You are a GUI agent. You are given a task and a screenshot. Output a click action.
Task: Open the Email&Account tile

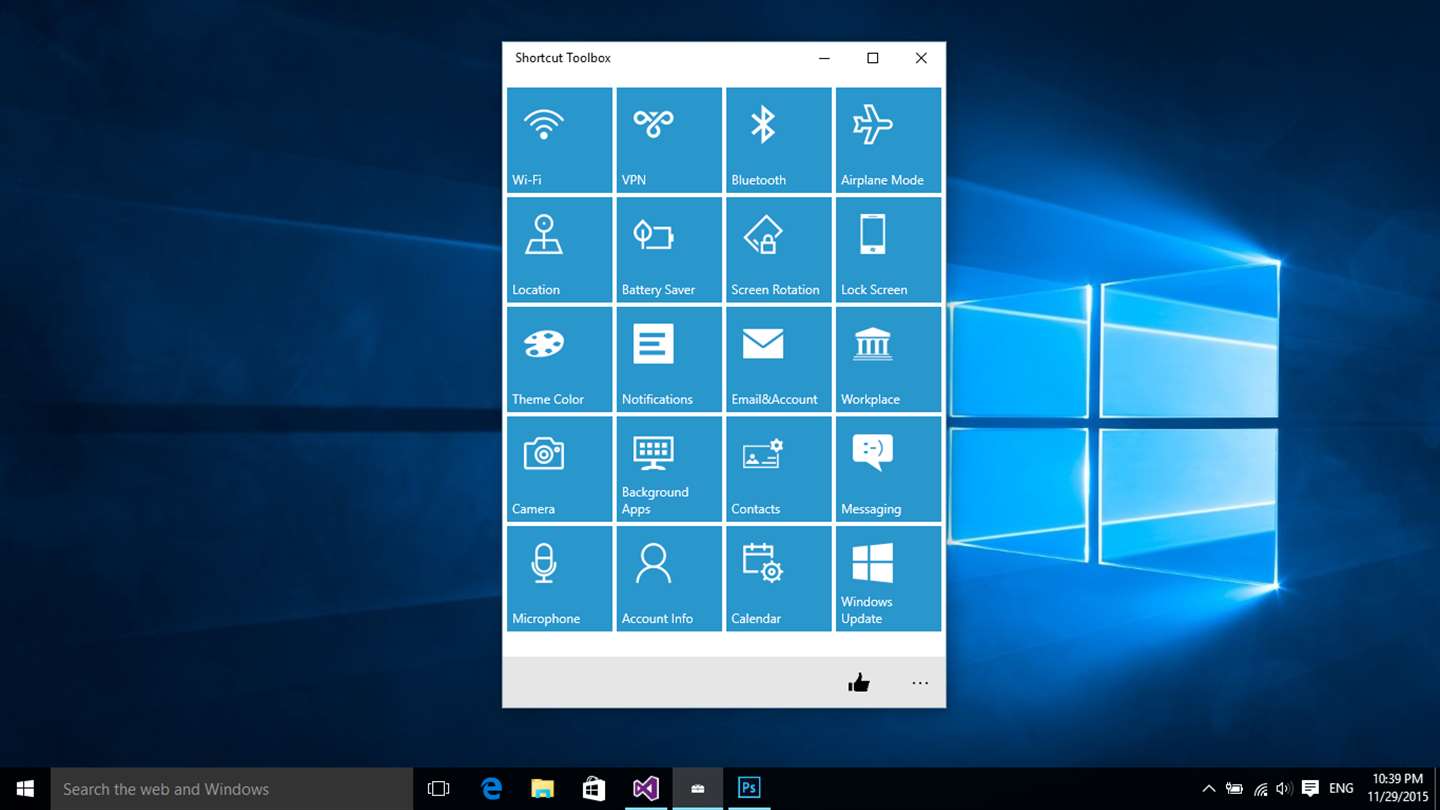[x=779, y=359]
